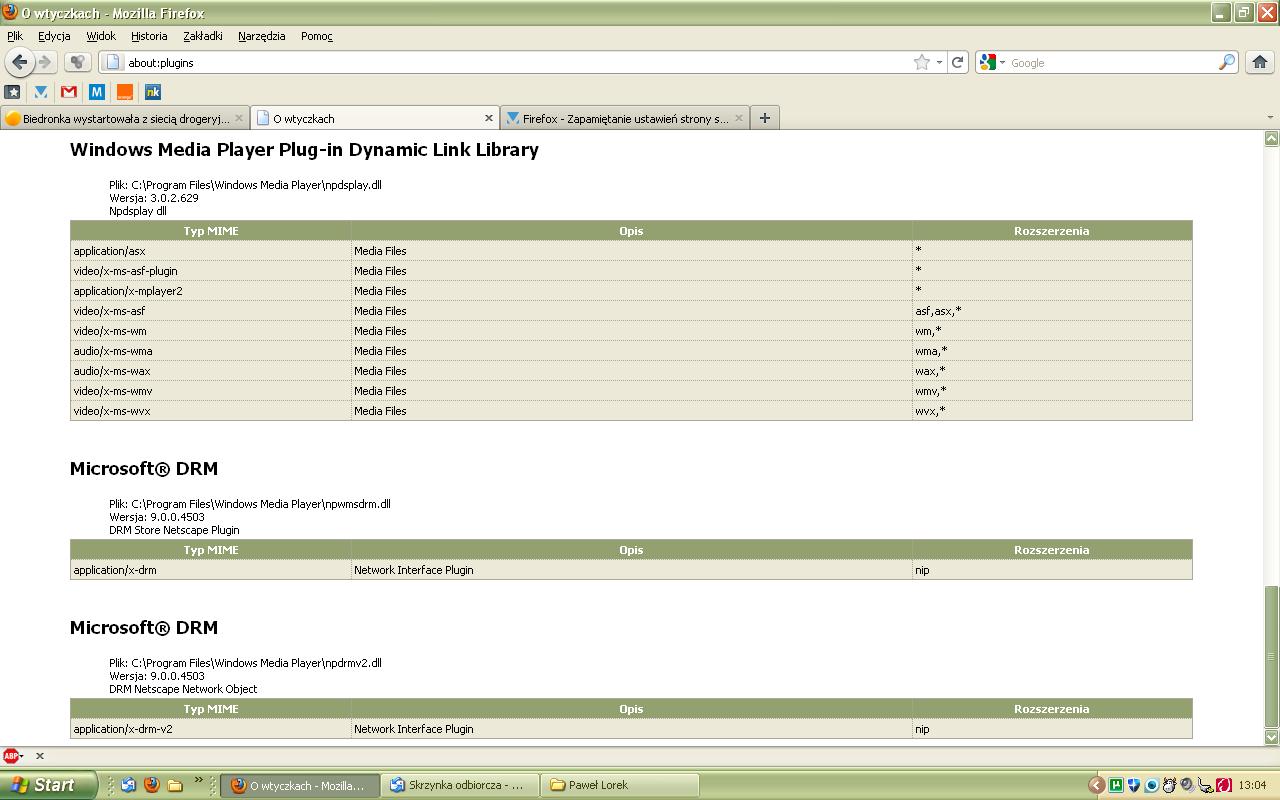Open the Widok menu

[x=101, y=36]
